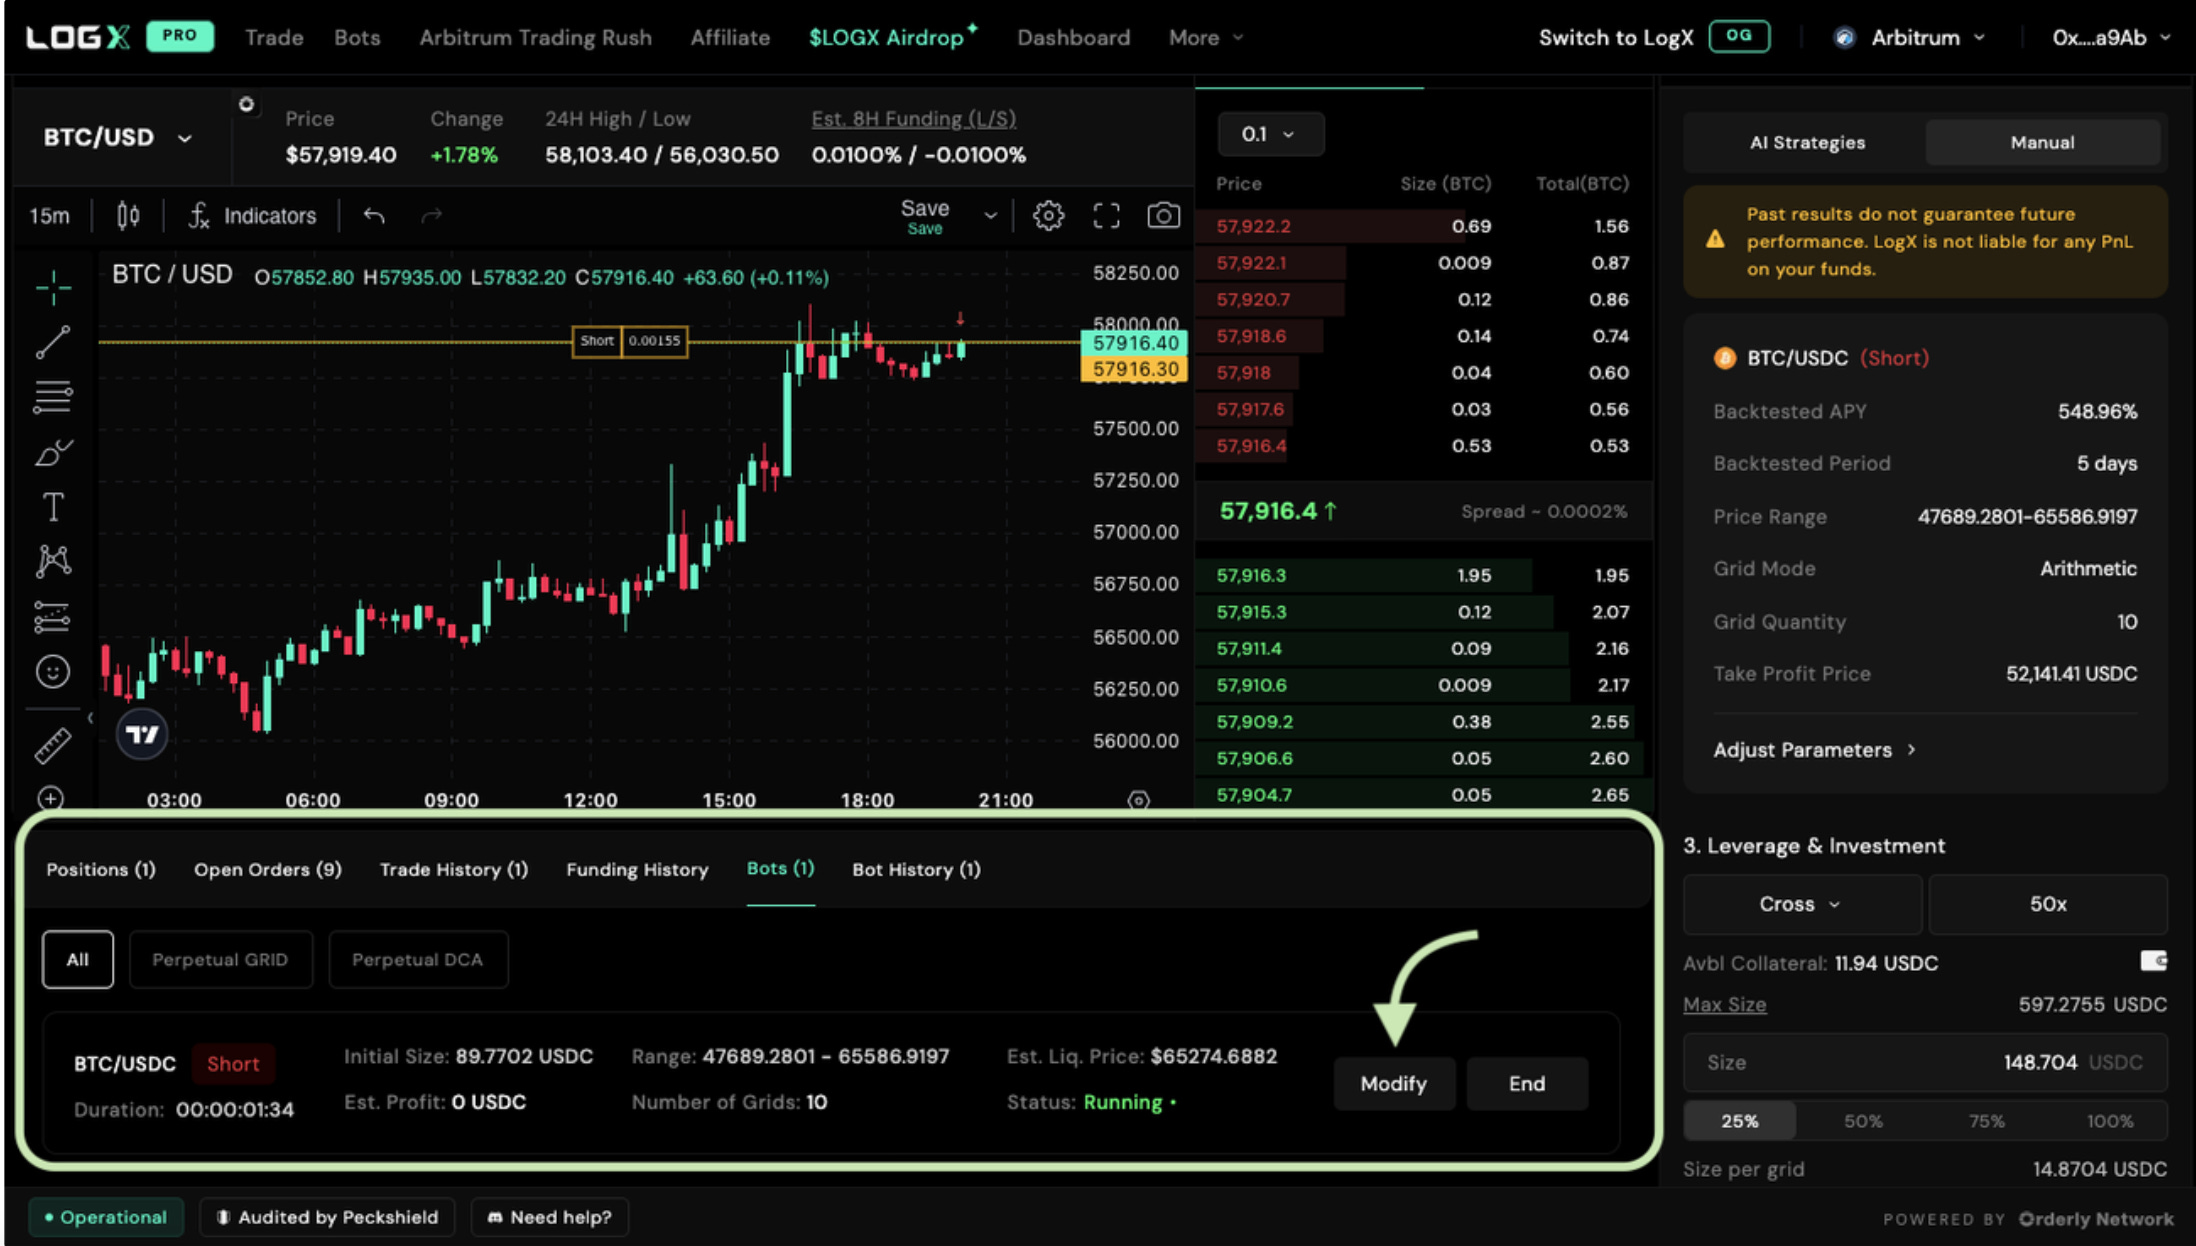Image resolution: width=2196 pixels, height=1246 pixels.
Task: Open Arbitrum Trading Rush page
Action: point(535,37)
